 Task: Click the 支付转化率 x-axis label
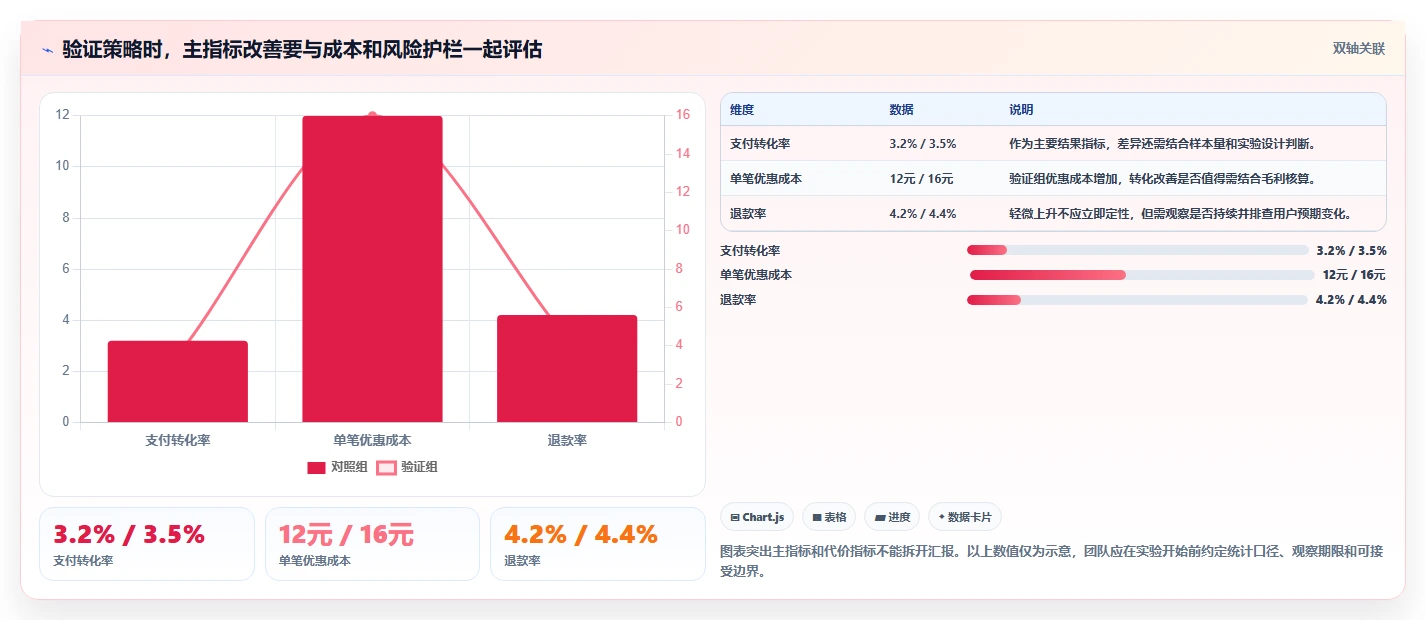pos(178,440)
